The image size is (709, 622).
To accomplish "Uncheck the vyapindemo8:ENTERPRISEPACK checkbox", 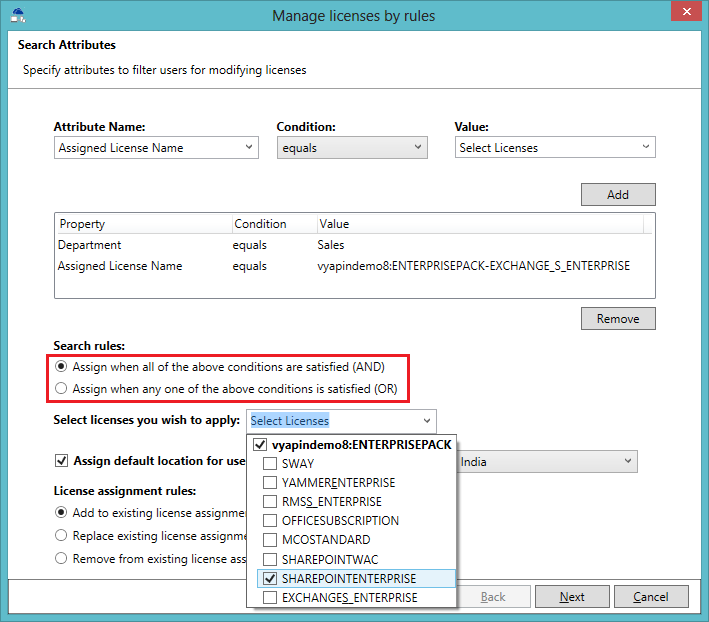I will (x=260, y=444).
